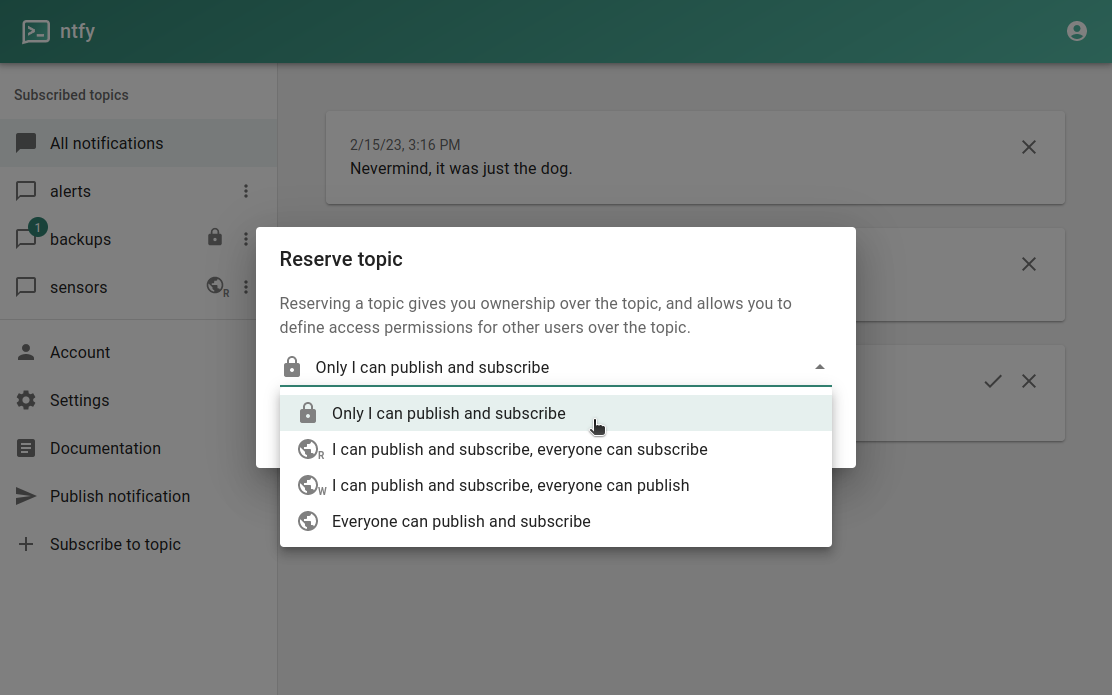1112x695 pixels.
Task: Go to the Account page
Action: [x=80, y=352]
